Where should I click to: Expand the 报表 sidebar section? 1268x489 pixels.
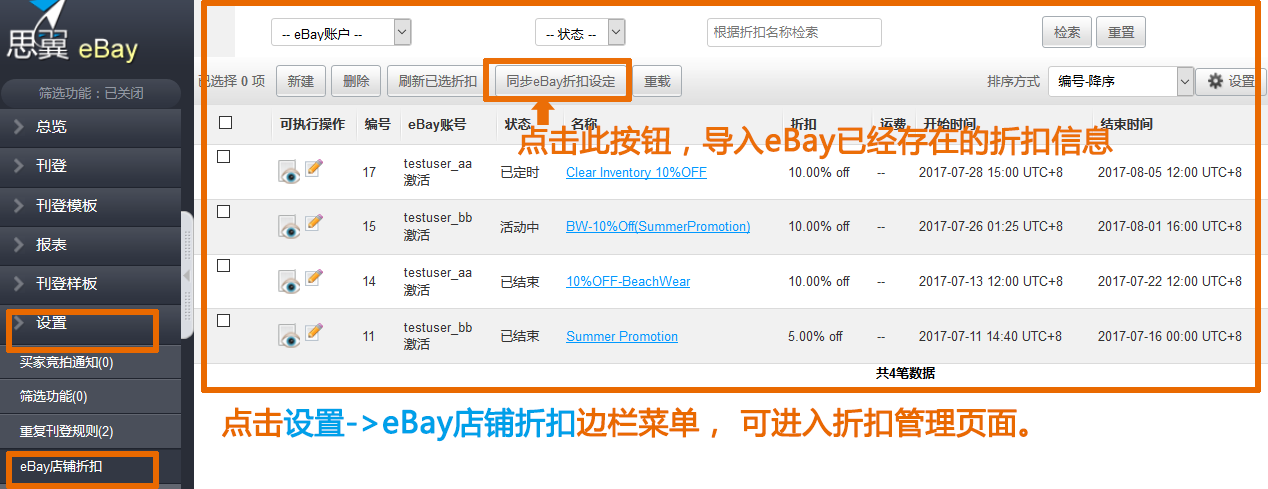coord(91,244)
